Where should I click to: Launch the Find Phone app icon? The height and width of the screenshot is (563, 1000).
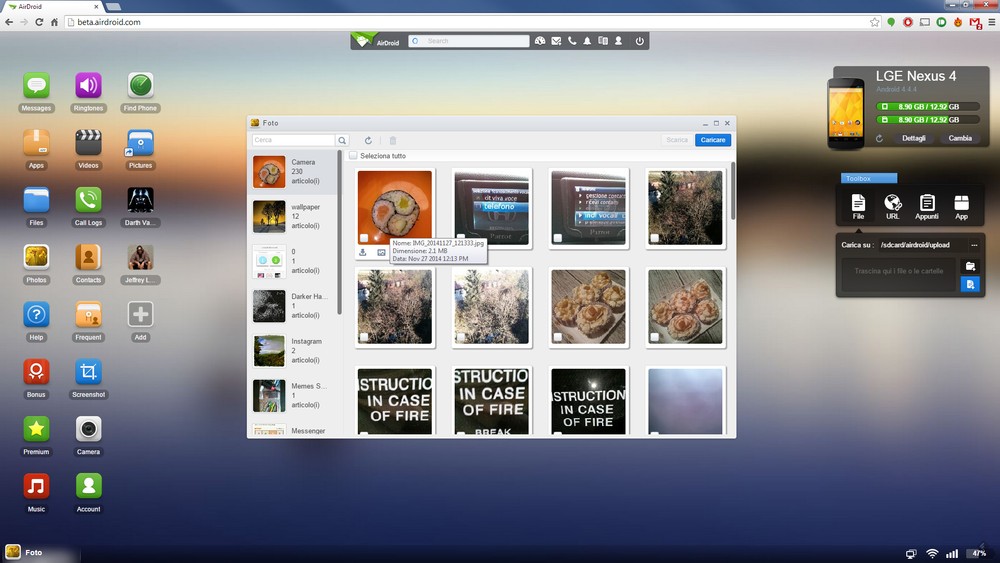tap(140, 87)
